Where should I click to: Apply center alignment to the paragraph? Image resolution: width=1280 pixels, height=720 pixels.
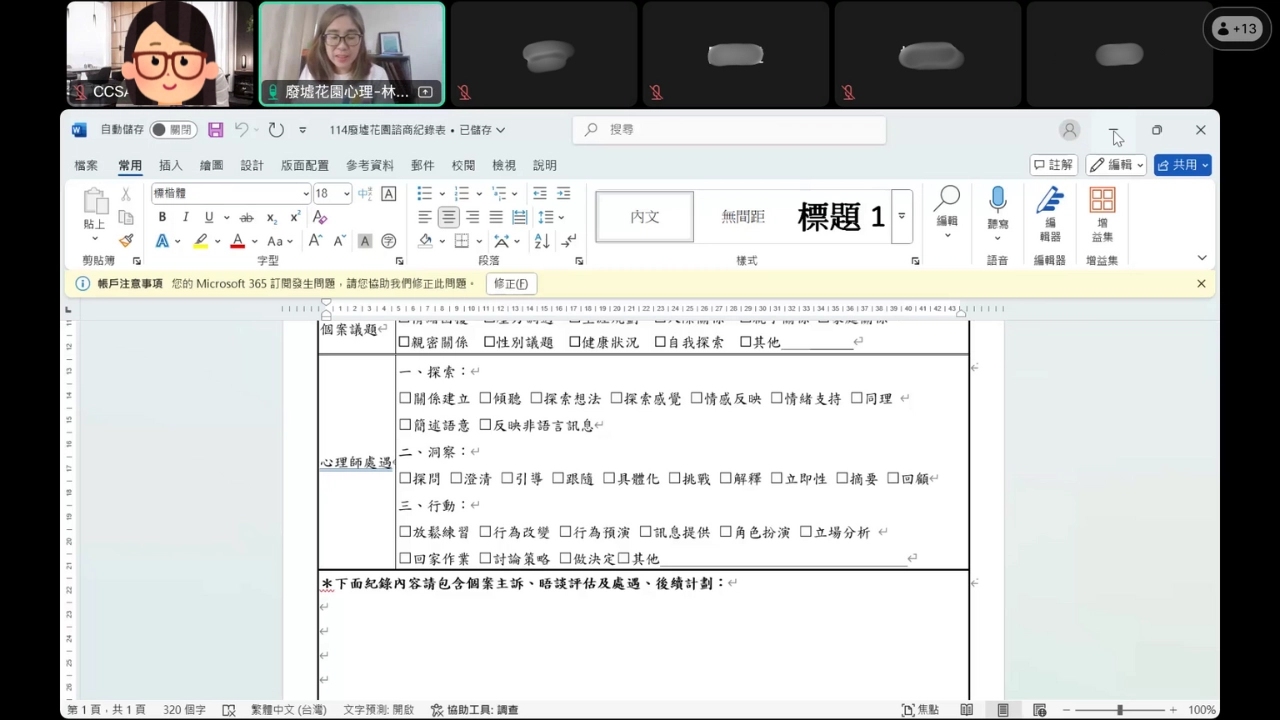449,218
